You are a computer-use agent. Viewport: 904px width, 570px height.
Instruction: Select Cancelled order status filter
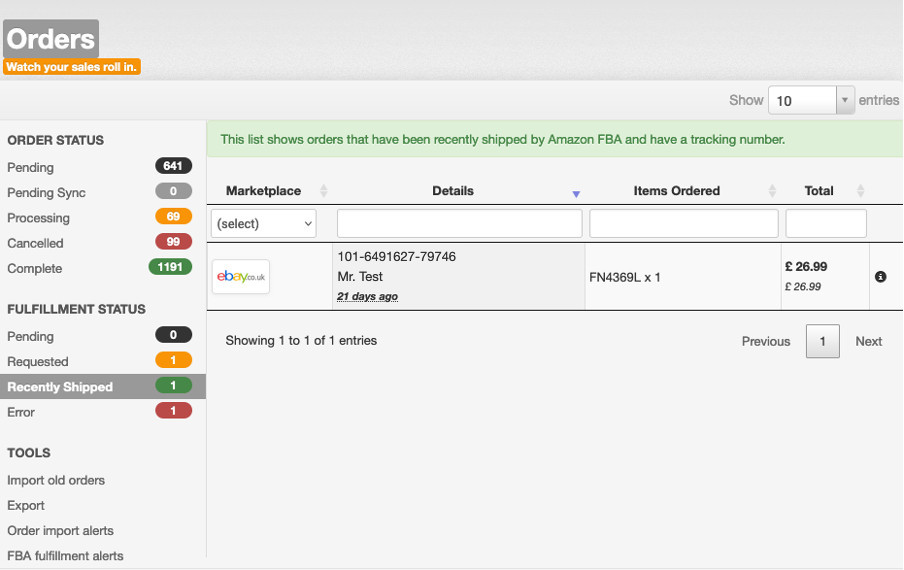[x=35, y=243]
